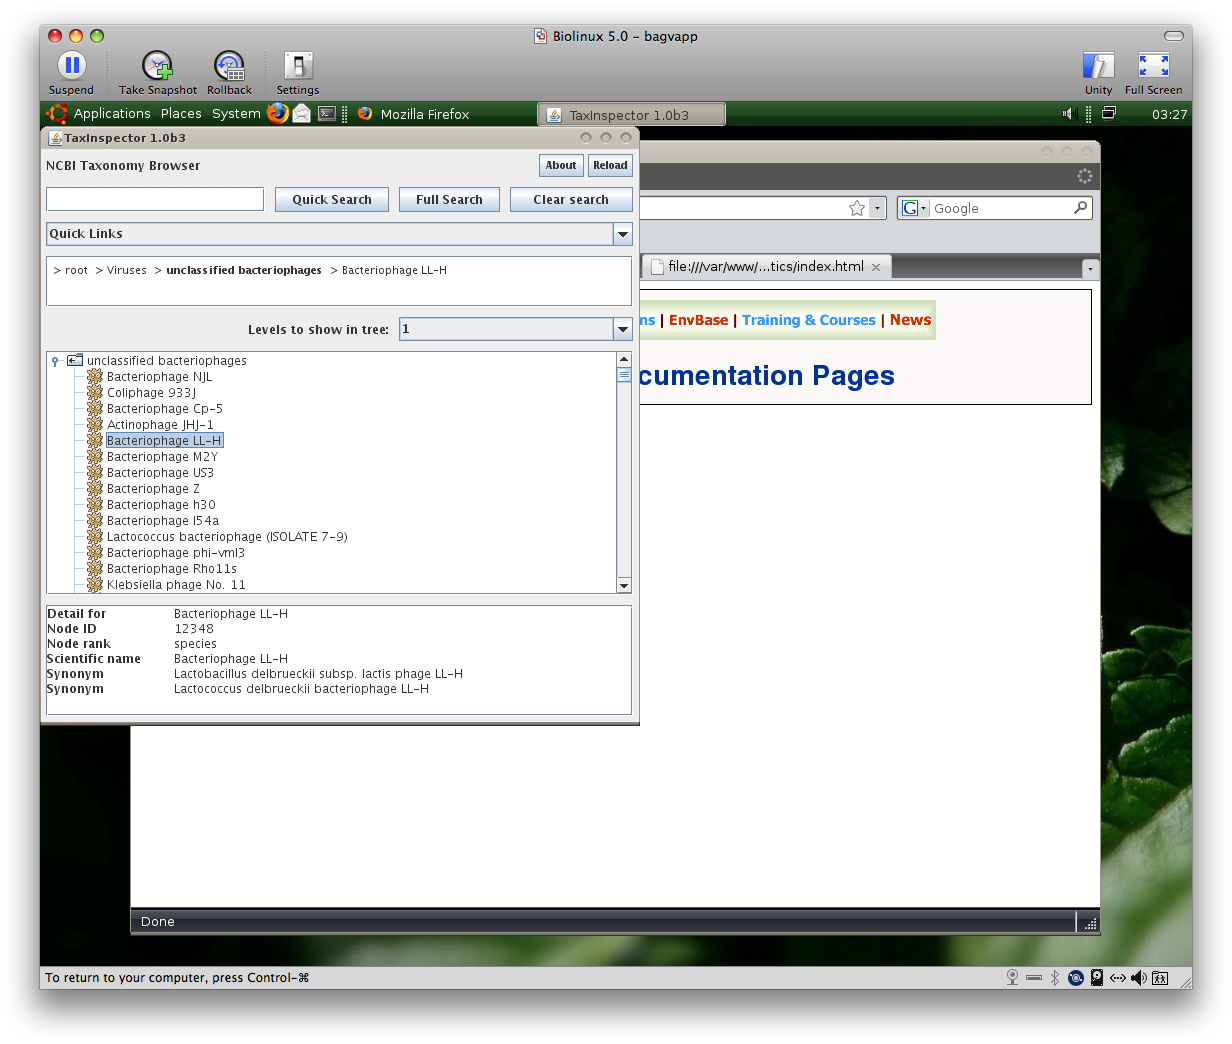Expand the Levels to show dropdown
Screen dimensions: 1232x1044
click(x=623, y=329)
